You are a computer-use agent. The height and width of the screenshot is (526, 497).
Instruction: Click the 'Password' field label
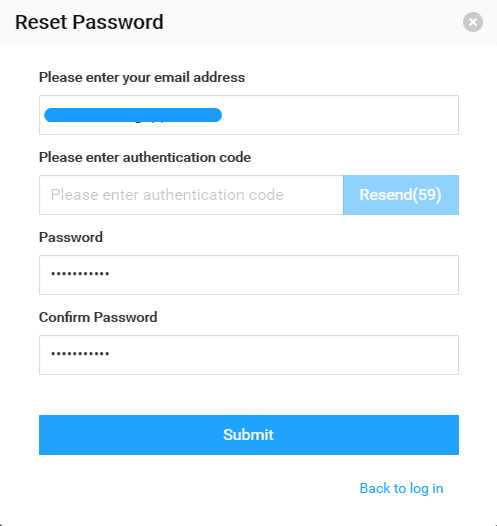pos(71,237)
